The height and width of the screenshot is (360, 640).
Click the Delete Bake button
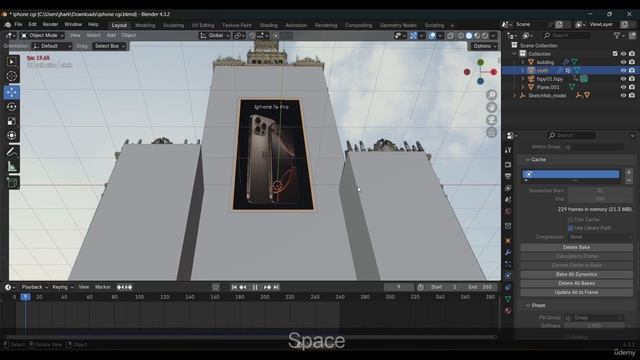pyautogui.click(x=576, y=247)
